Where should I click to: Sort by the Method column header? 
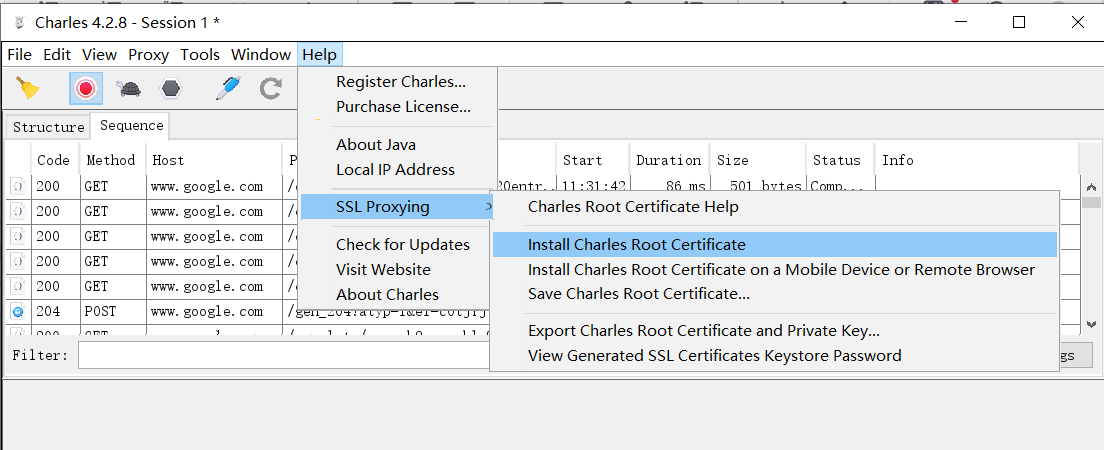click(x=113, y=161)
